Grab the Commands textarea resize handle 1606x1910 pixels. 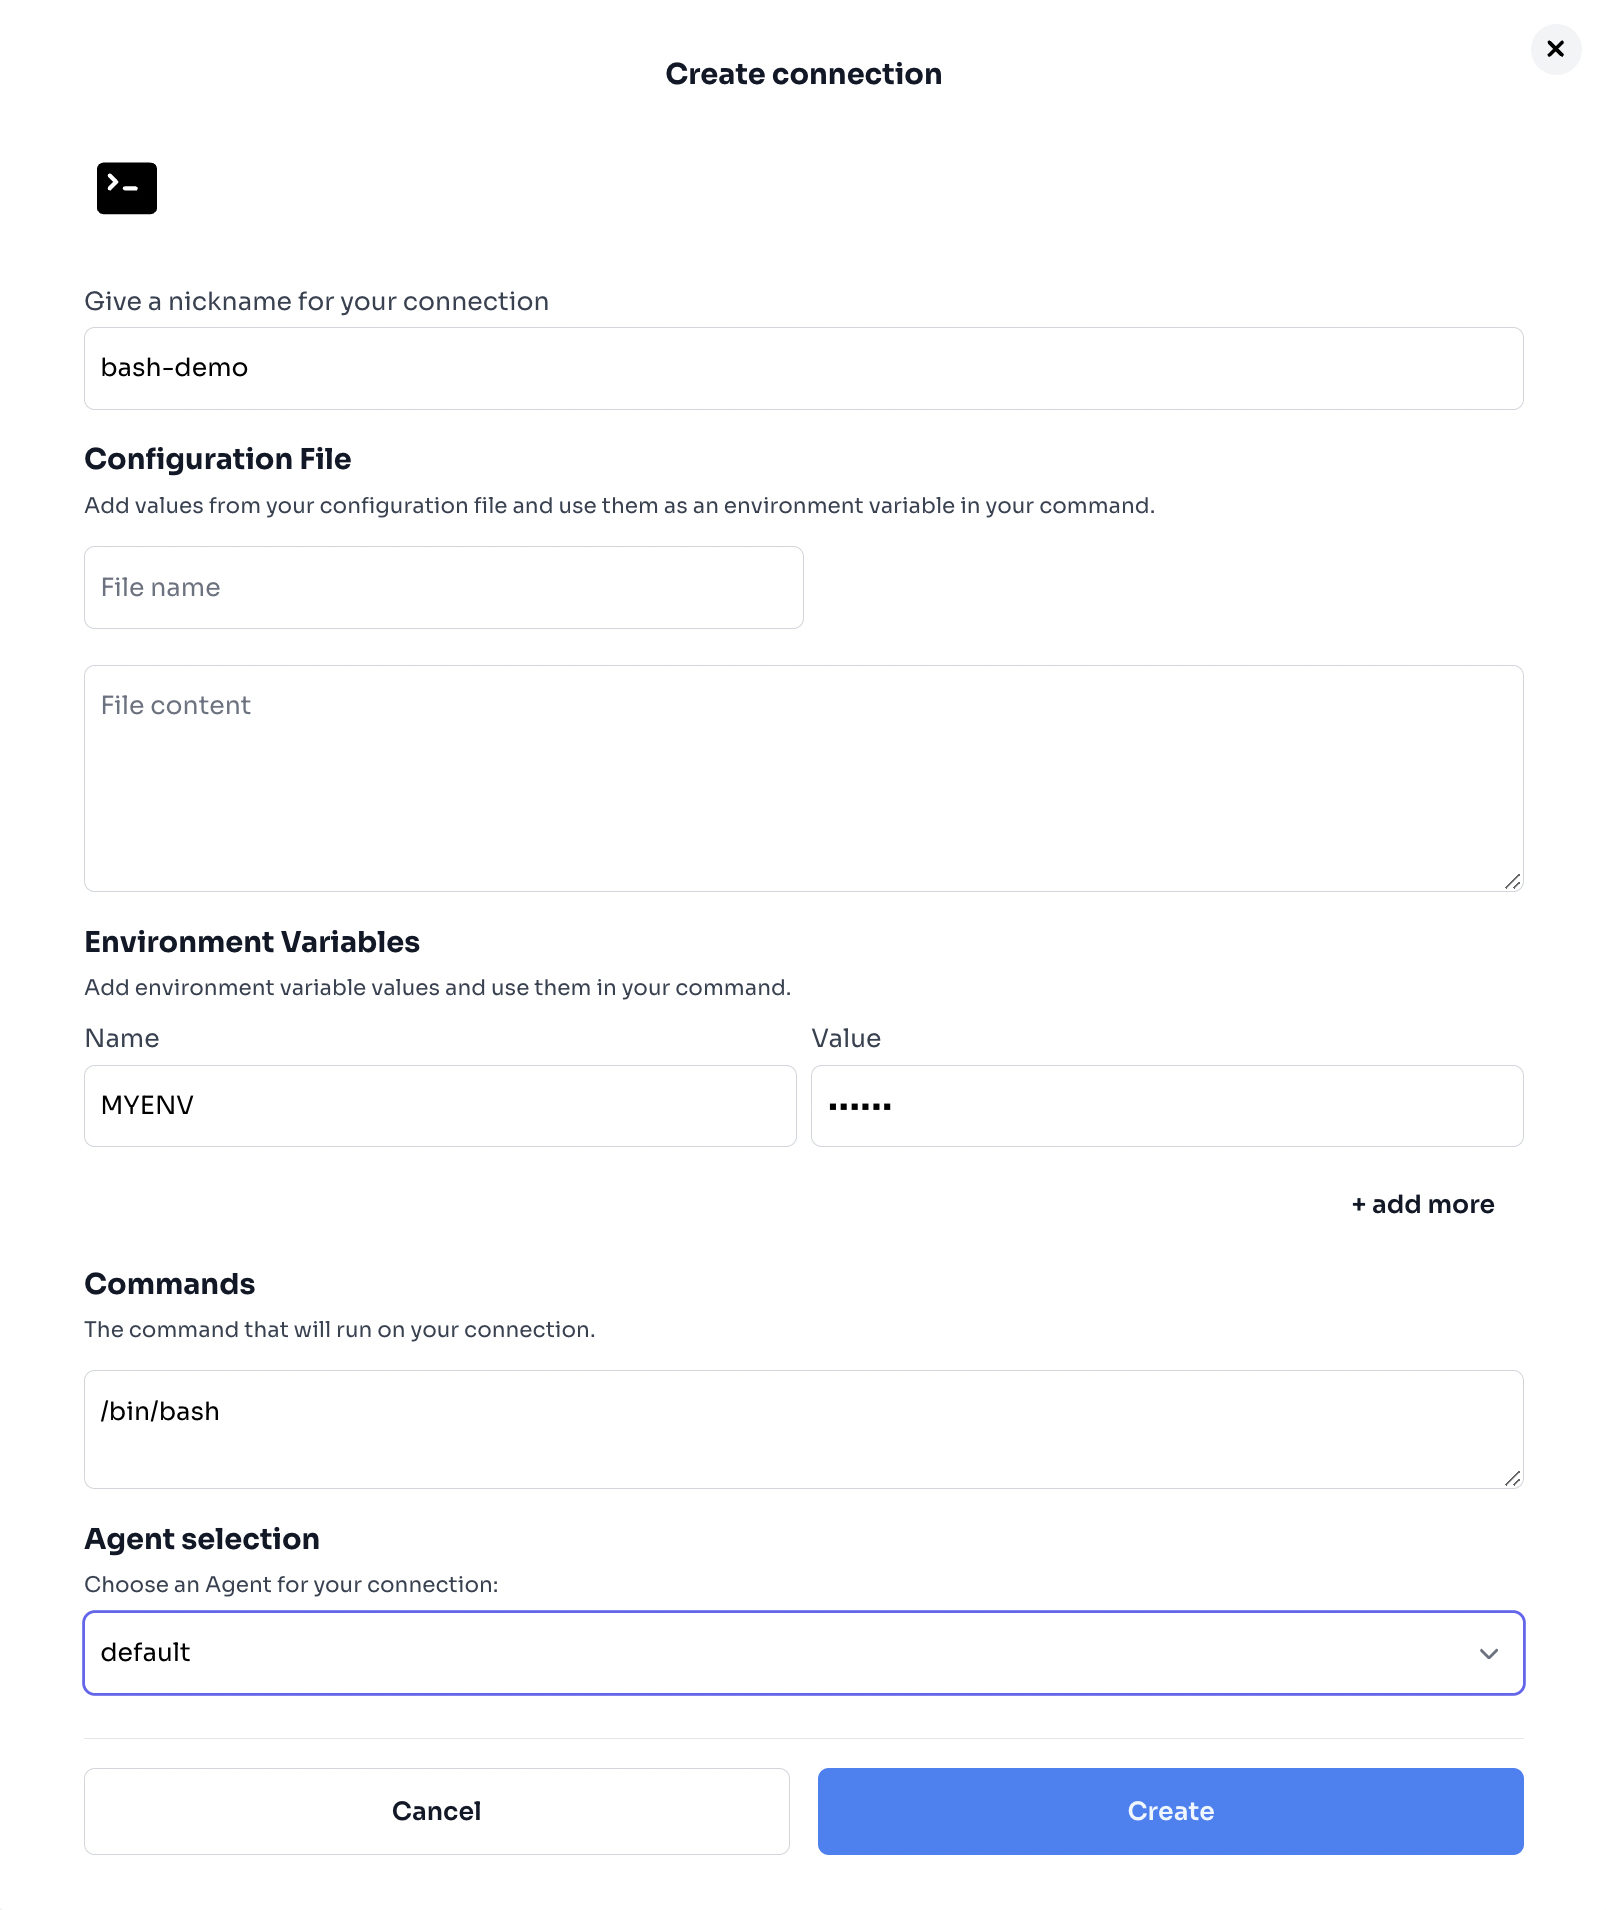(1512, 1478)
